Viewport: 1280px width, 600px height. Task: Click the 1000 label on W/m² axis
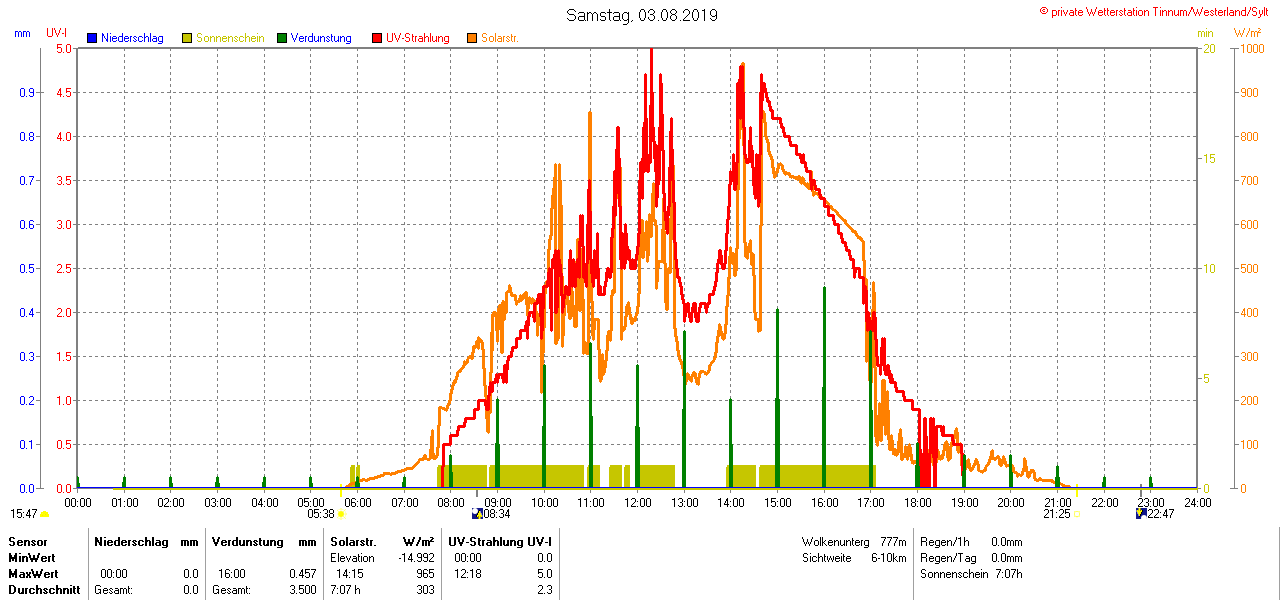pos(1252,48)
